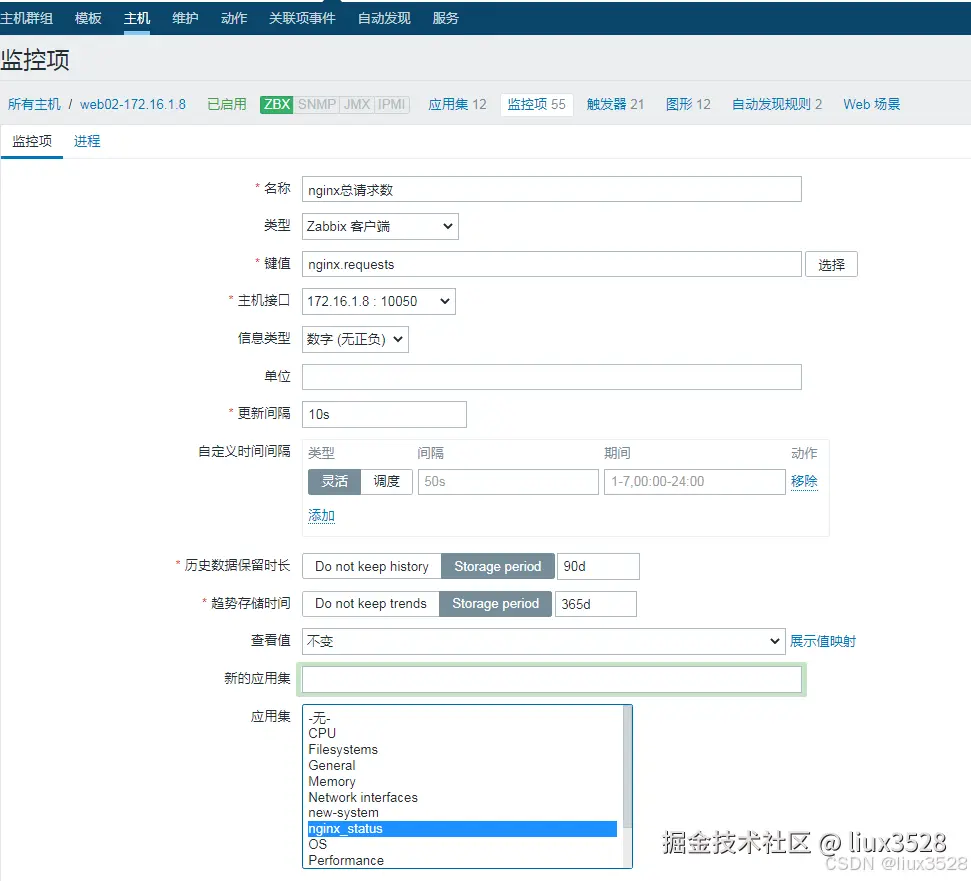Image resolution: width=971 pixels, height=881 pixels.
Task: Select the 调度 interval type toggle
Action: click(x=386, y=482)
